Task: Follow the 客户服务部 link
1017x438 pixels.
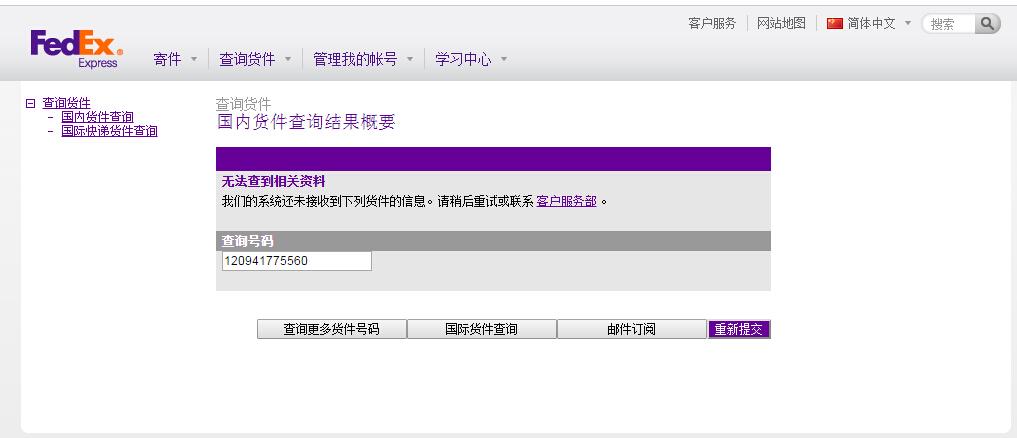Action: click(x=566, y=201)
